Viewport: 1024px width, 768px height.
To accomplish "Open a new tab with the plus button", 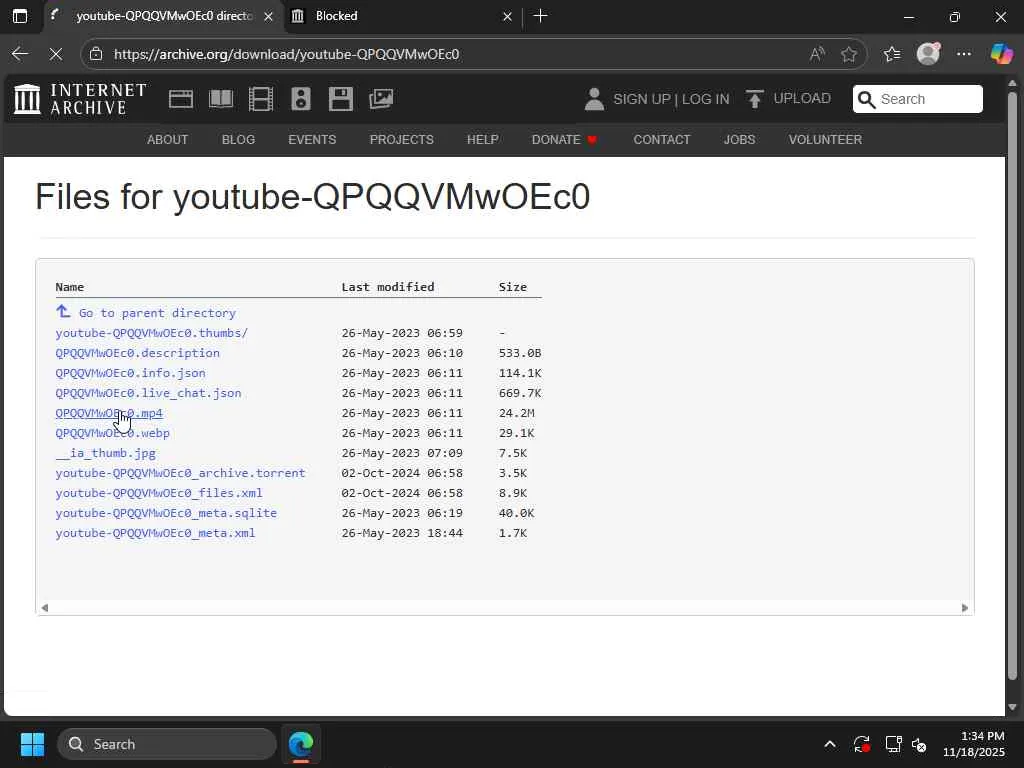I will click(541, 16).
